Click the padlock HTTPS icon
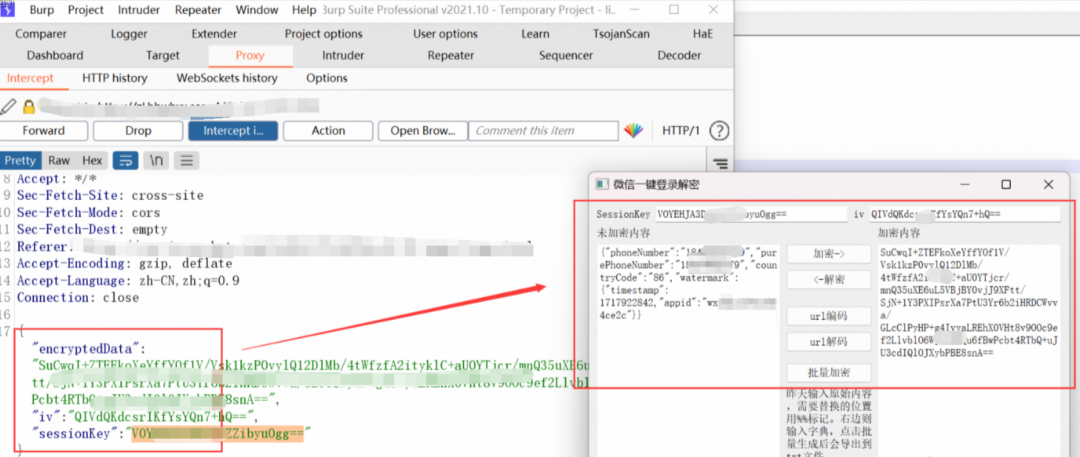The width and height of the screenshot is (1080, 457). pos(28,106)
